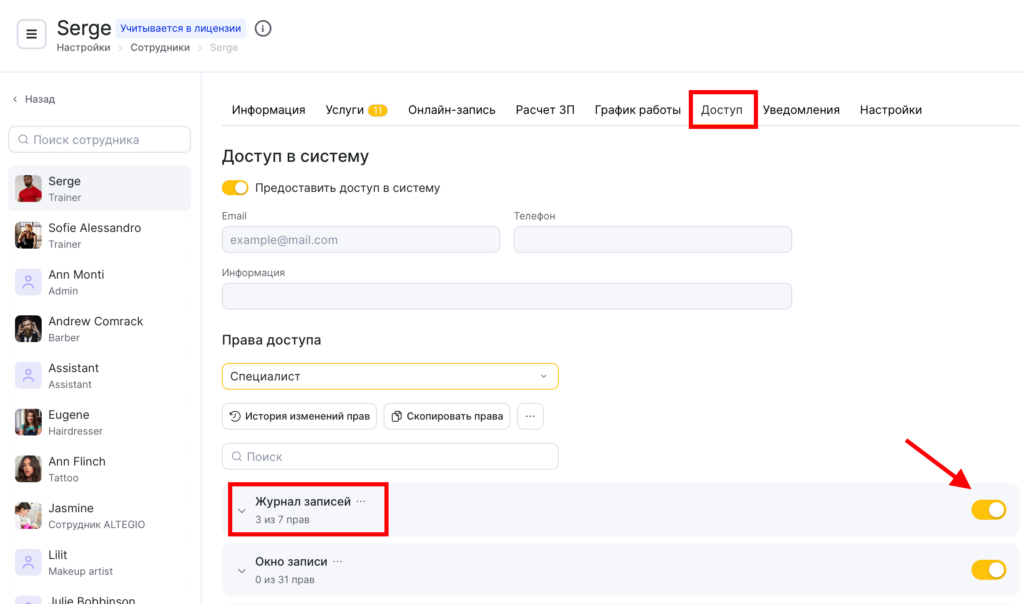Expand the Окно записи rights section
Screen dimensions: 1024x604
[x=241, y=570]
